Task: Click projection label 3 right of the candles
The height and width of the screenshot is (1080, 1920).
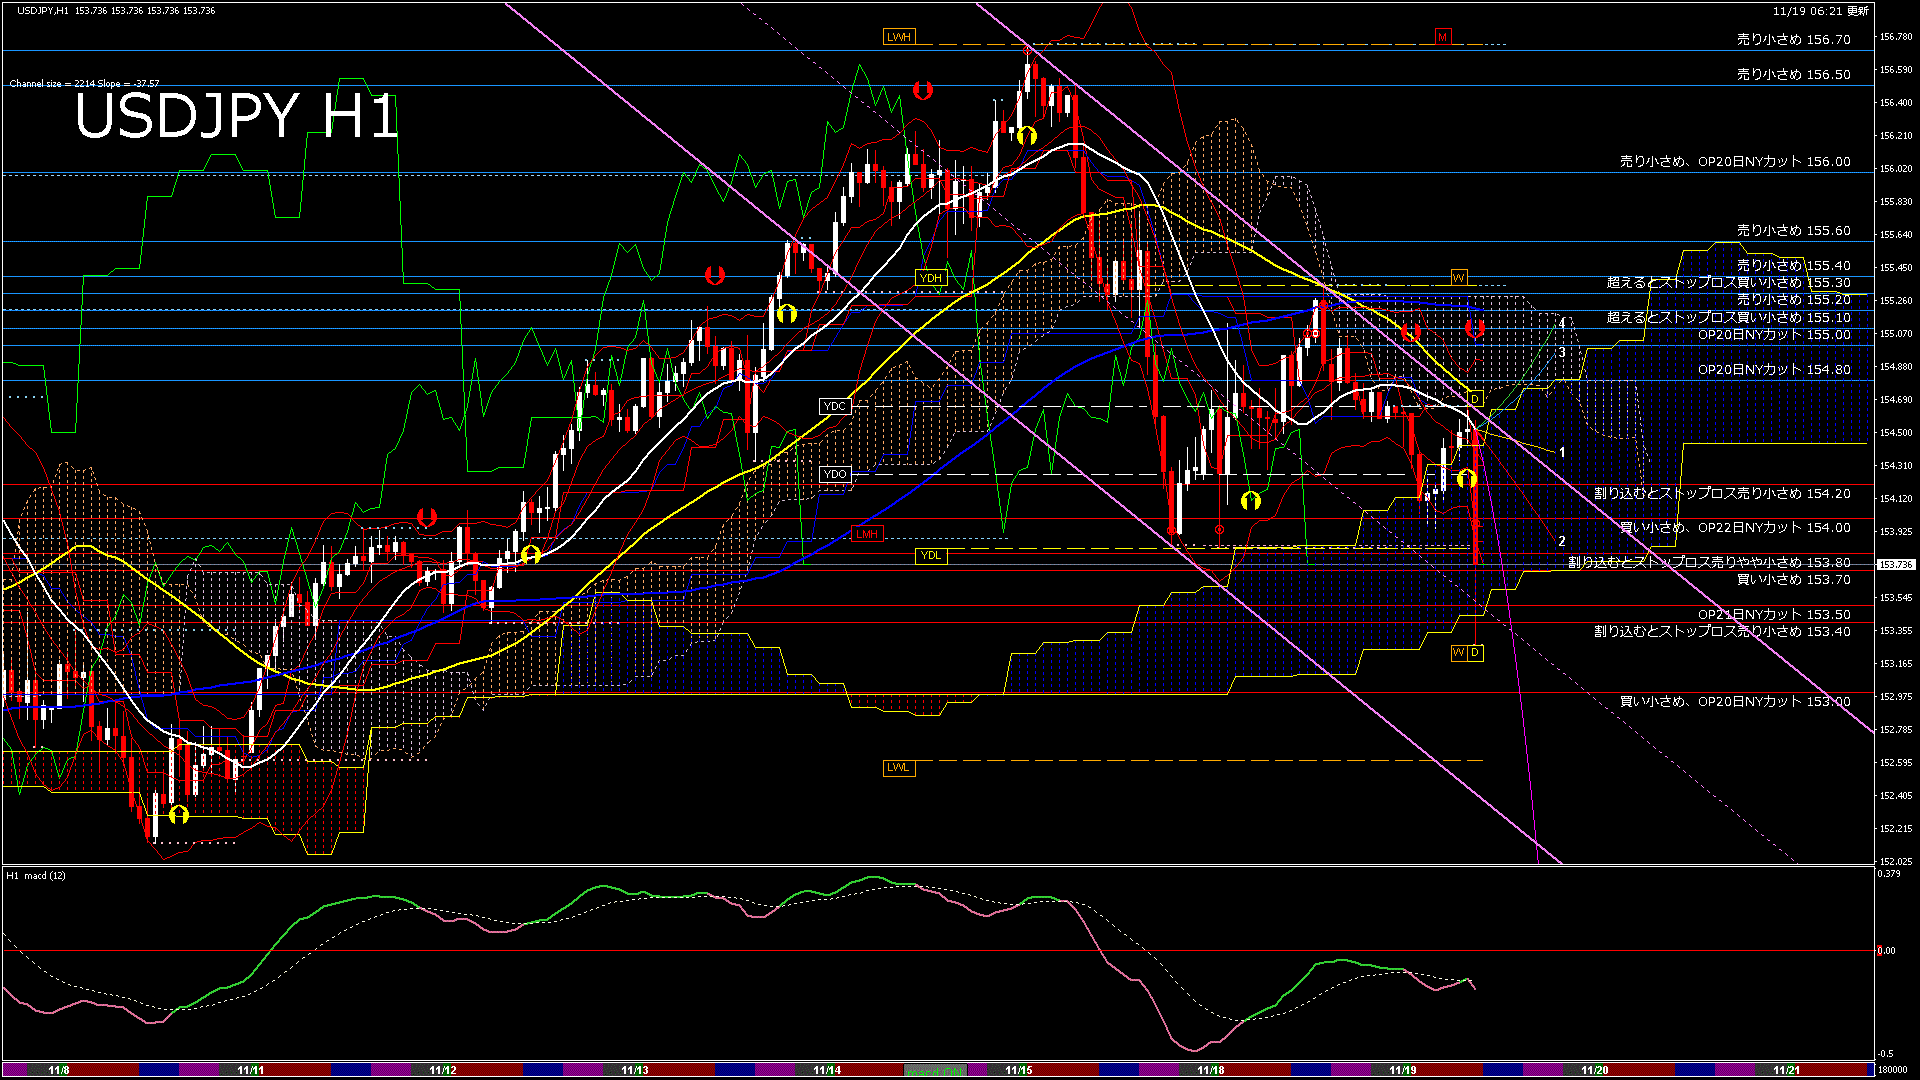Action: point(1562,353)
